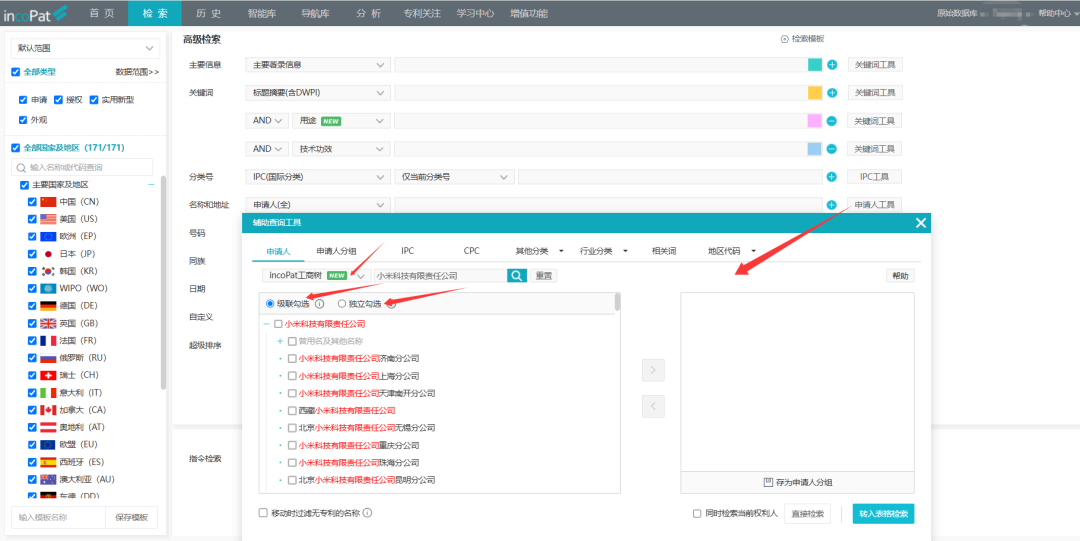1080x541 pixels.
Task: Open the 标题摘要(含DWPI) dropdown
Action: (318, 92)
